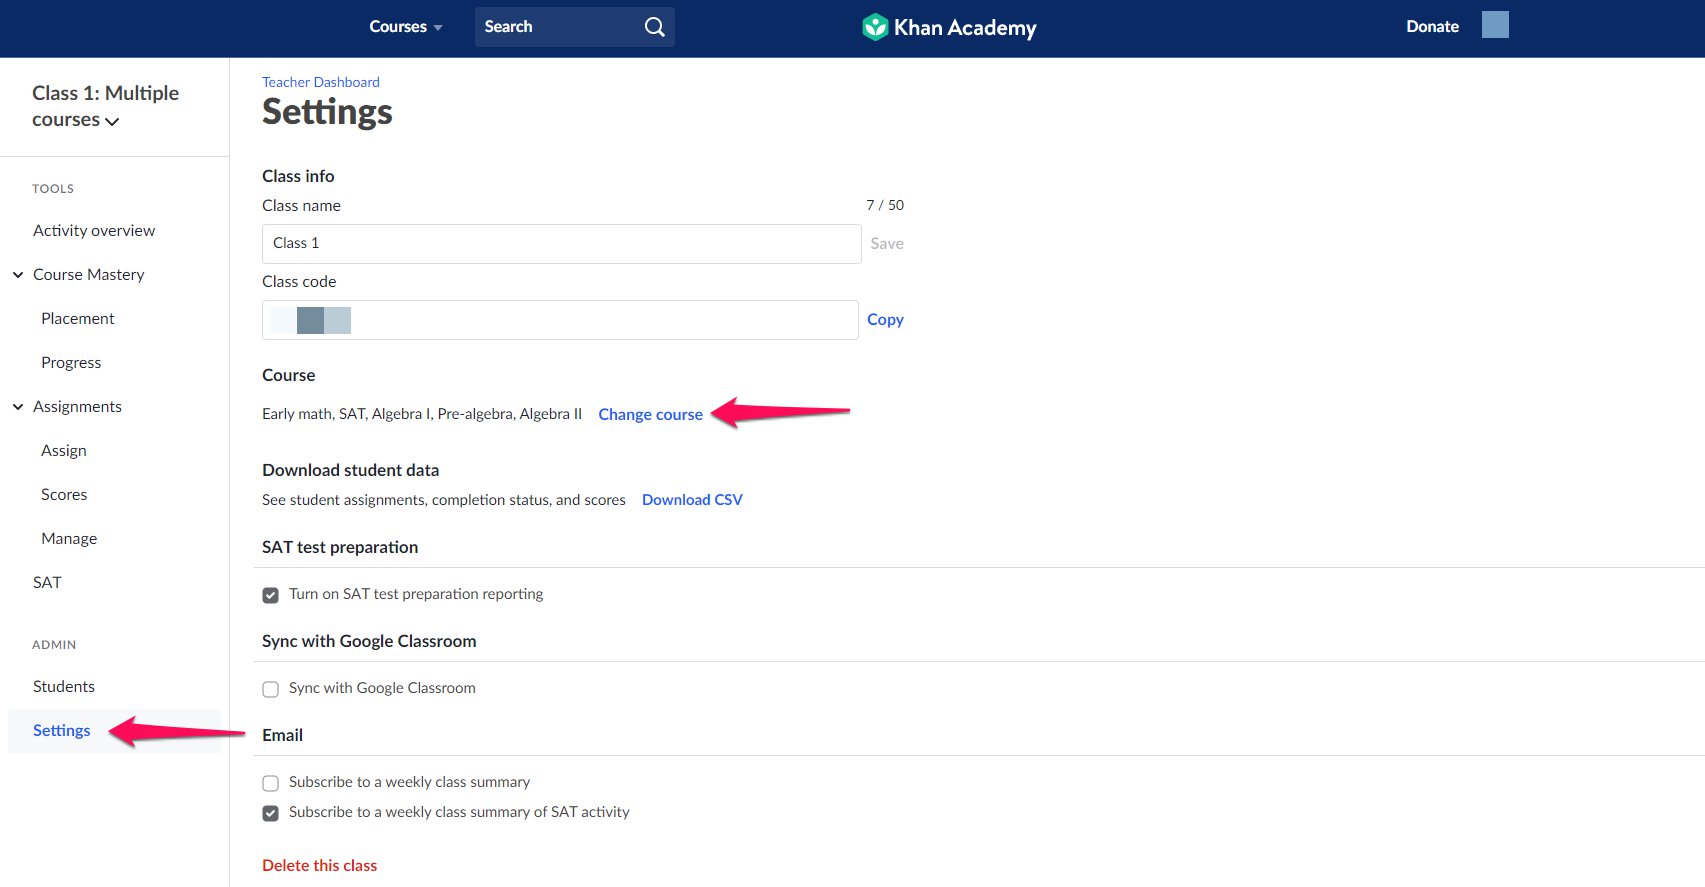This screenshot has height=887, width=1705.
Task: Enable Sync with Google Classroom checkbox
Action: 270,689
